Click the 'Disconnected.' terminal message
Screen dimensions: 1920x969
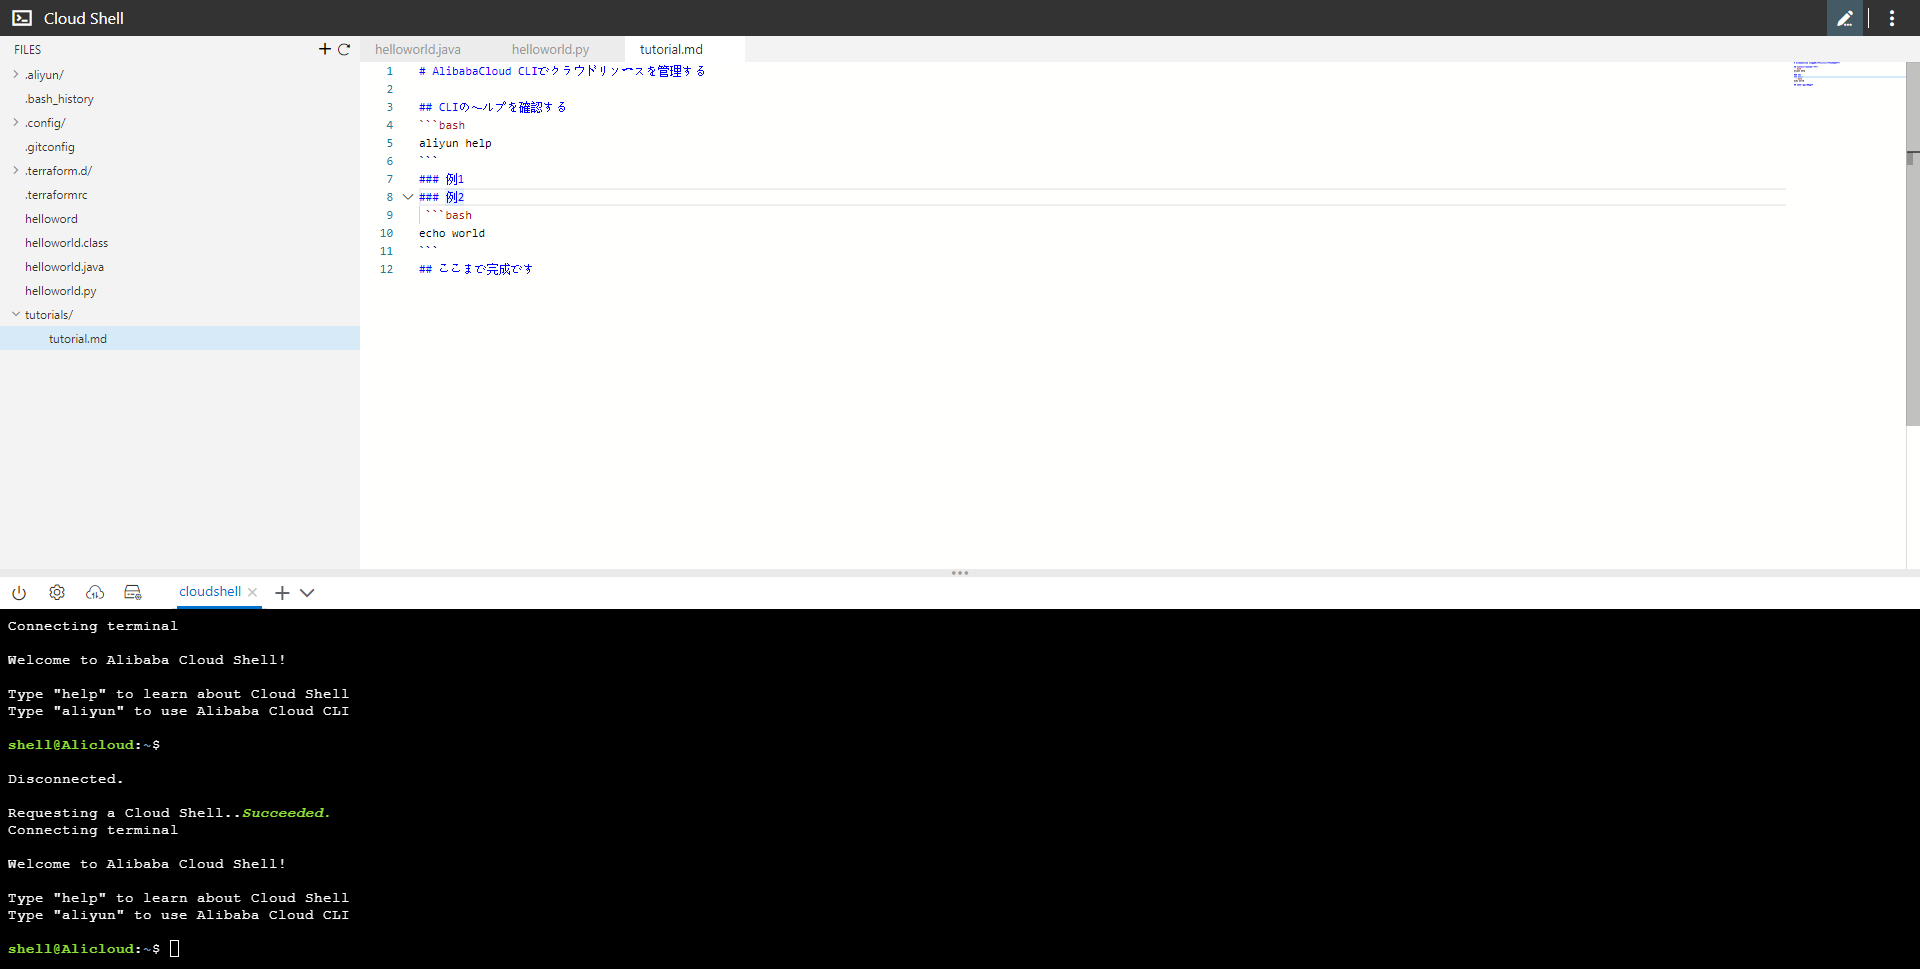[x=65, y=779]
